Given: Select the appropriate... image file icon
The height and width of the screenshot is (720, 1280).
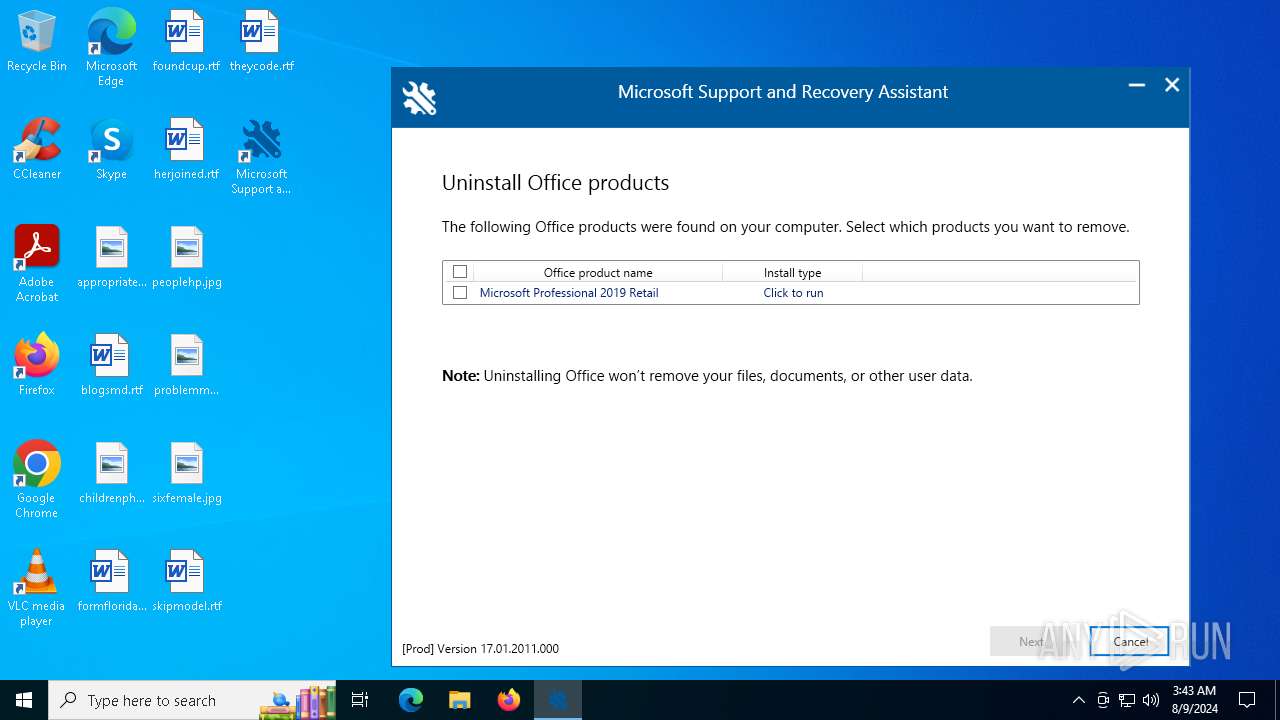Looking at the screenshot, I should [x=111, y=257].
